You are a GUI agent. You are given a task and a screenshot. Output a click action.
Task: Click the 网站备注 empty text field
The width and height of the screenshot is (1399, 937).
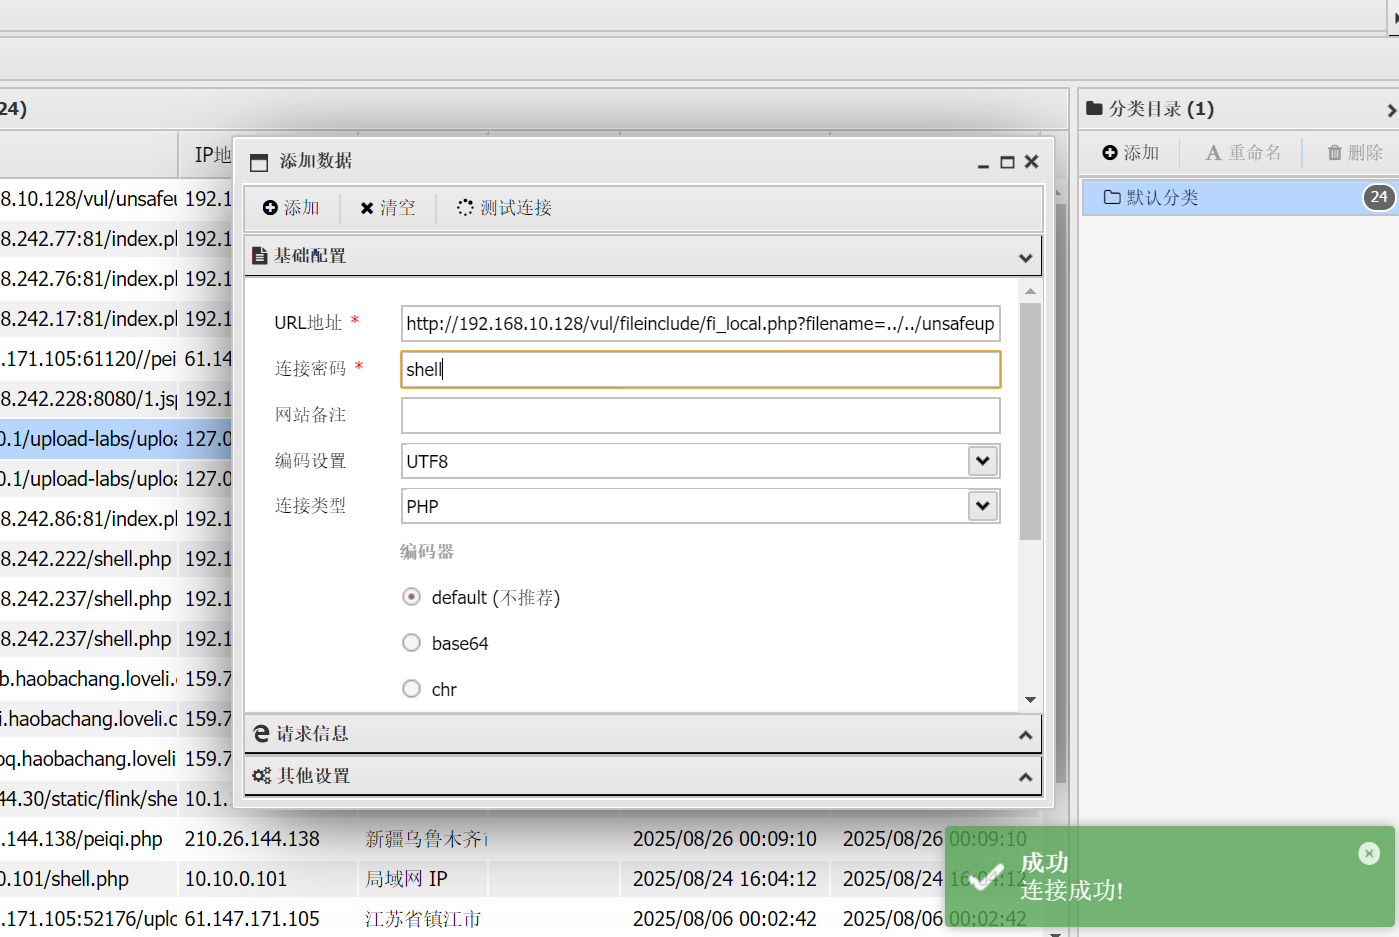tap(700, 415)
